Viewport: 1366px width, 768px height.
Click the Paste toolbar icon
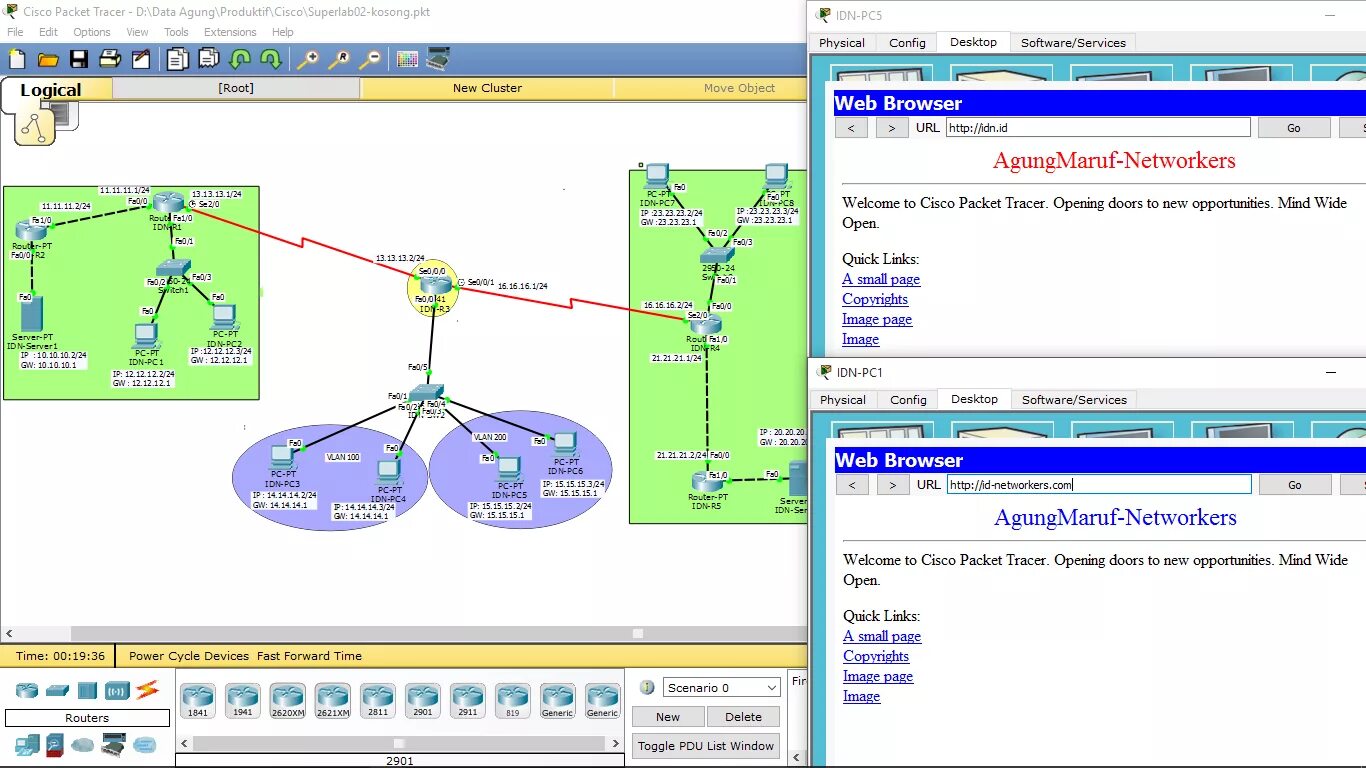(x=208, y=60)
